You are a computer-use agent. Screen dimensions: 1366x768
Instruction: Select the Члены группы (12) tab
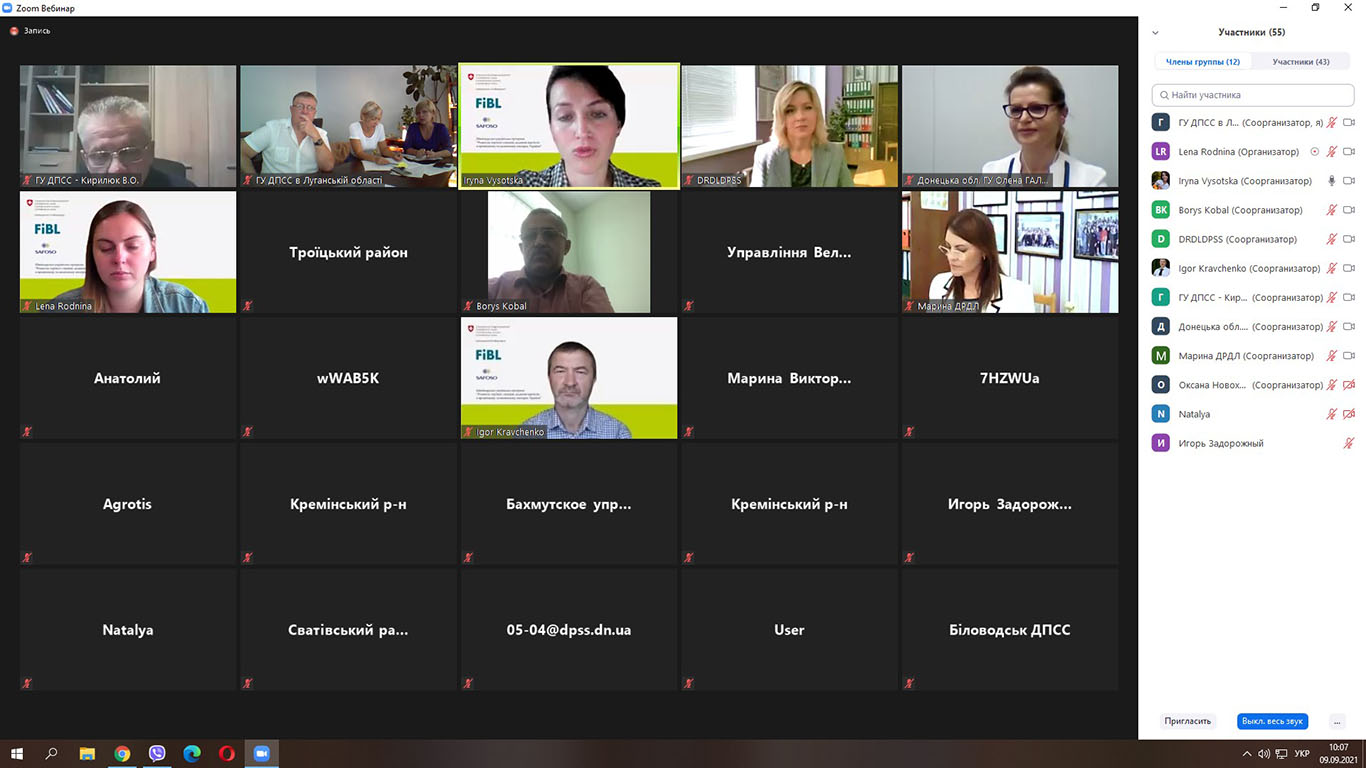[x=1203, y=62]
